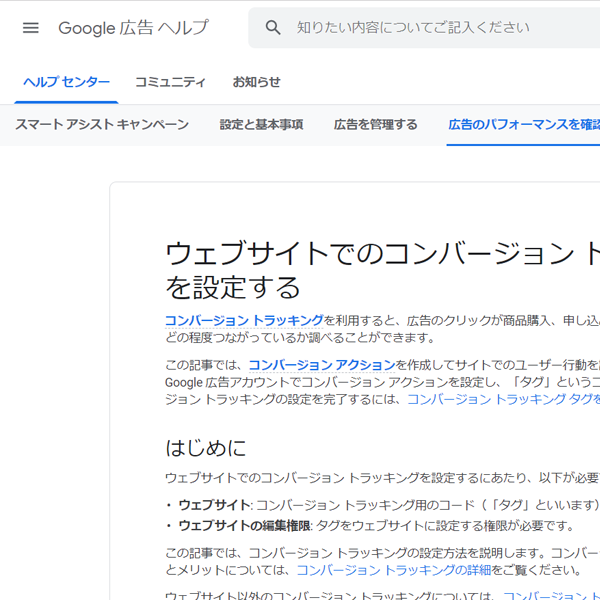Click the search magnifier icon

click(x=272, y=28)
